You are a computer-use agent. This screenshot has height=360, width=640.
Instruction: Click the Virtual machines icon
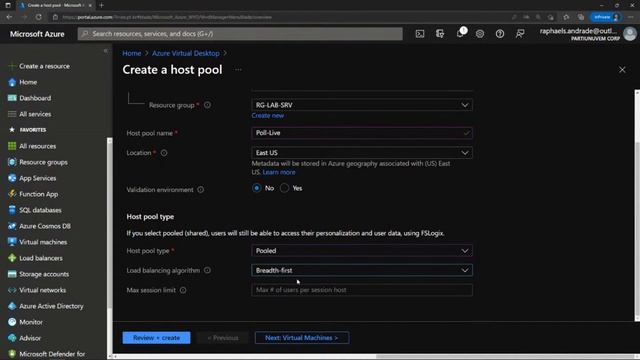pos(12,242)
